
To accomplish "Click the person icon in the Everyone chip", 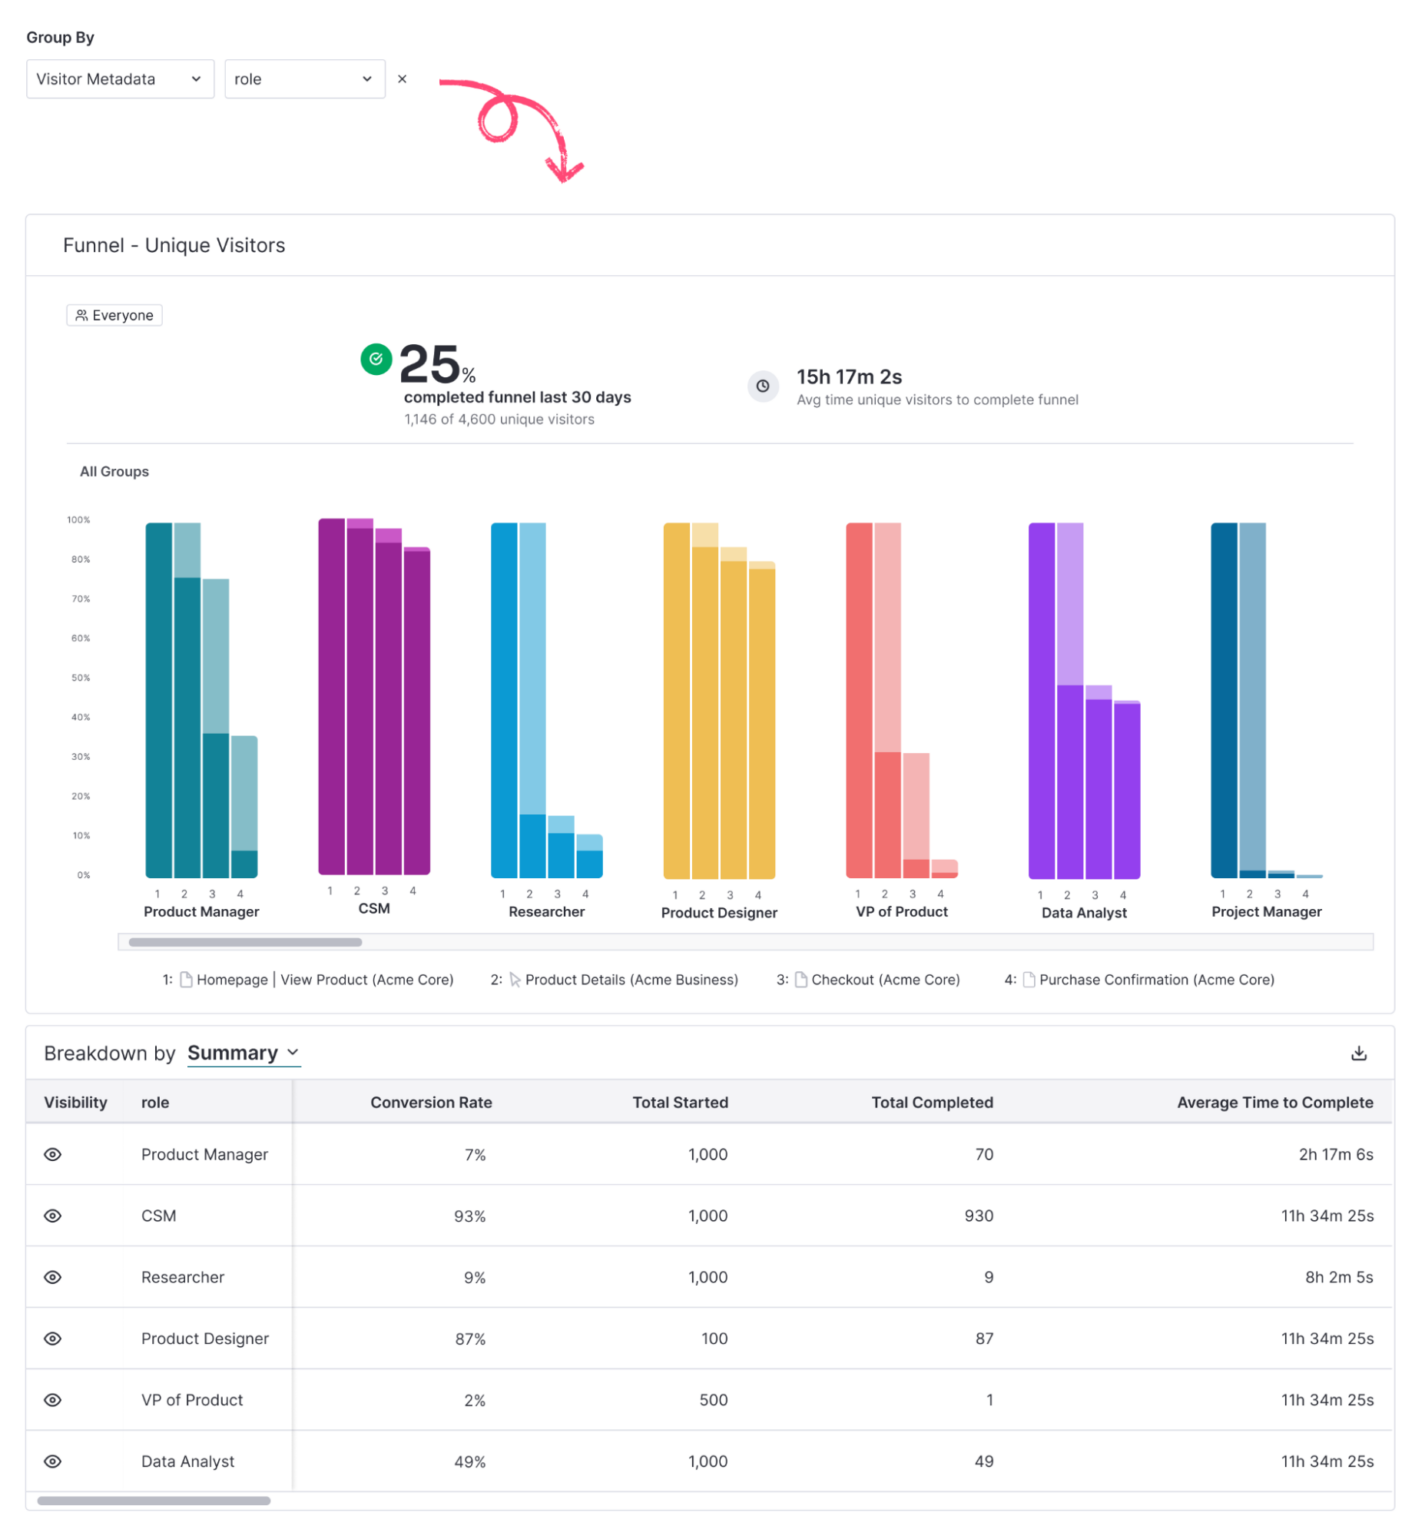I will point(83,314).
